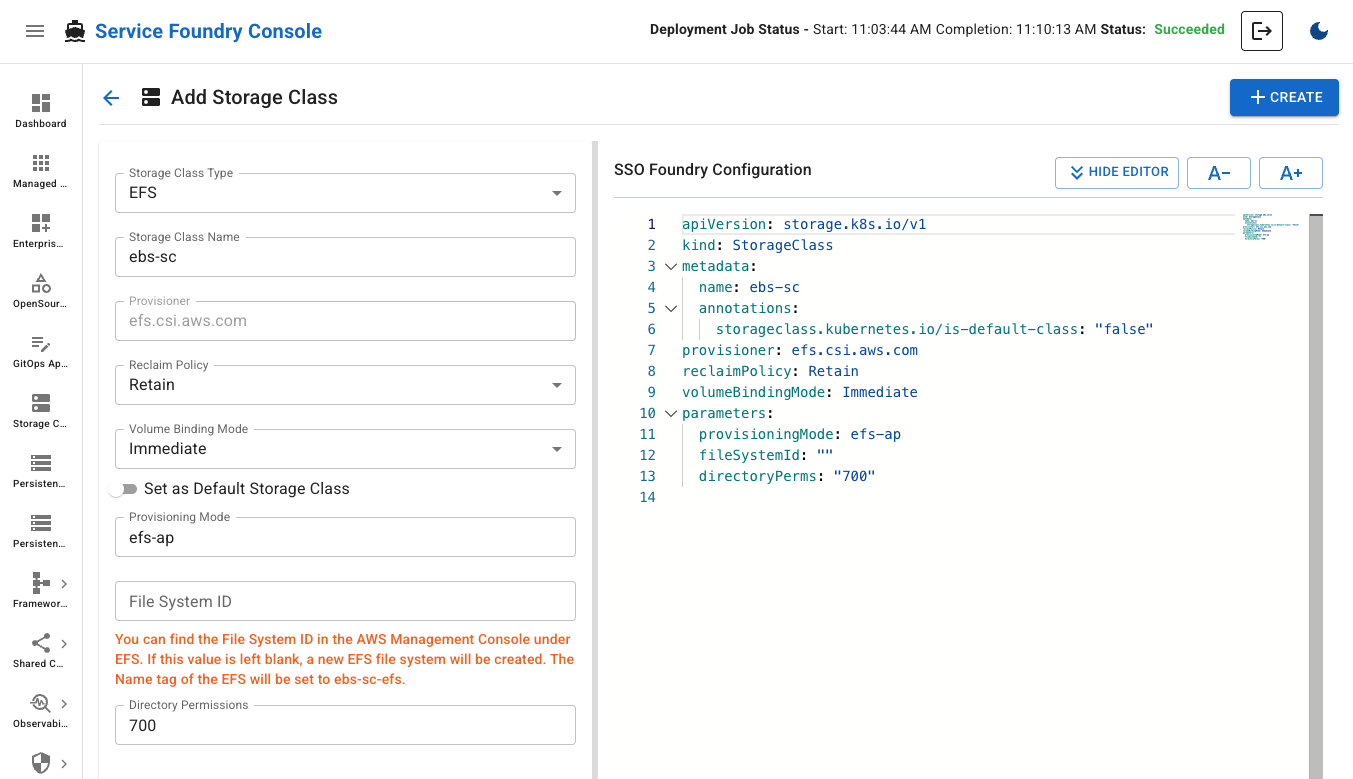
Task: Open OpenSource sidebar icon
Action: pos(40,291)
